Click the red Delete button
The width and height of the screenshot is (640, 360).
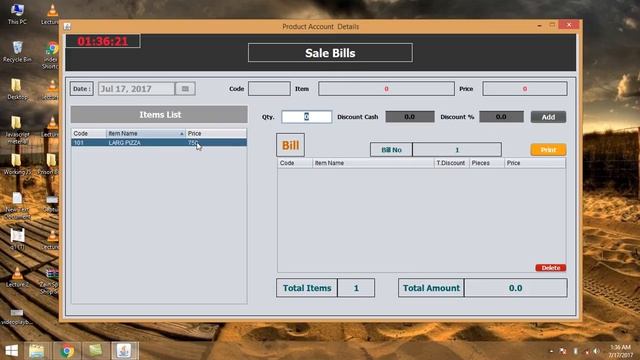tap(551, 268)
